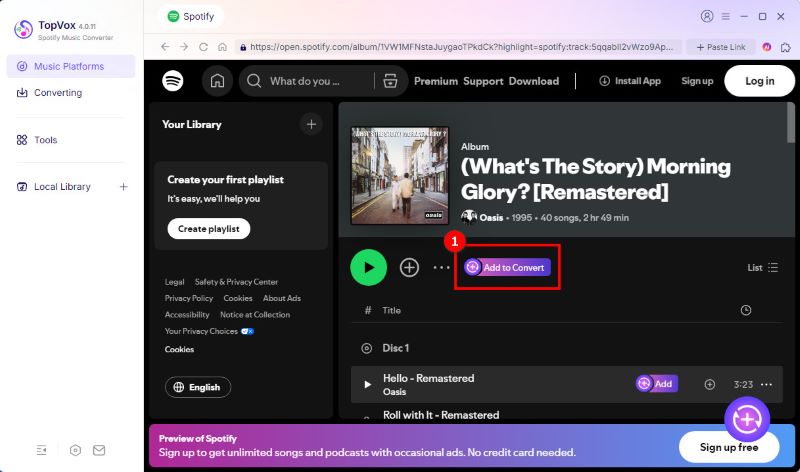Click the browser home icon
This screenshot has width=800, height=472.
pyautogui.click(x=222, y=47)
